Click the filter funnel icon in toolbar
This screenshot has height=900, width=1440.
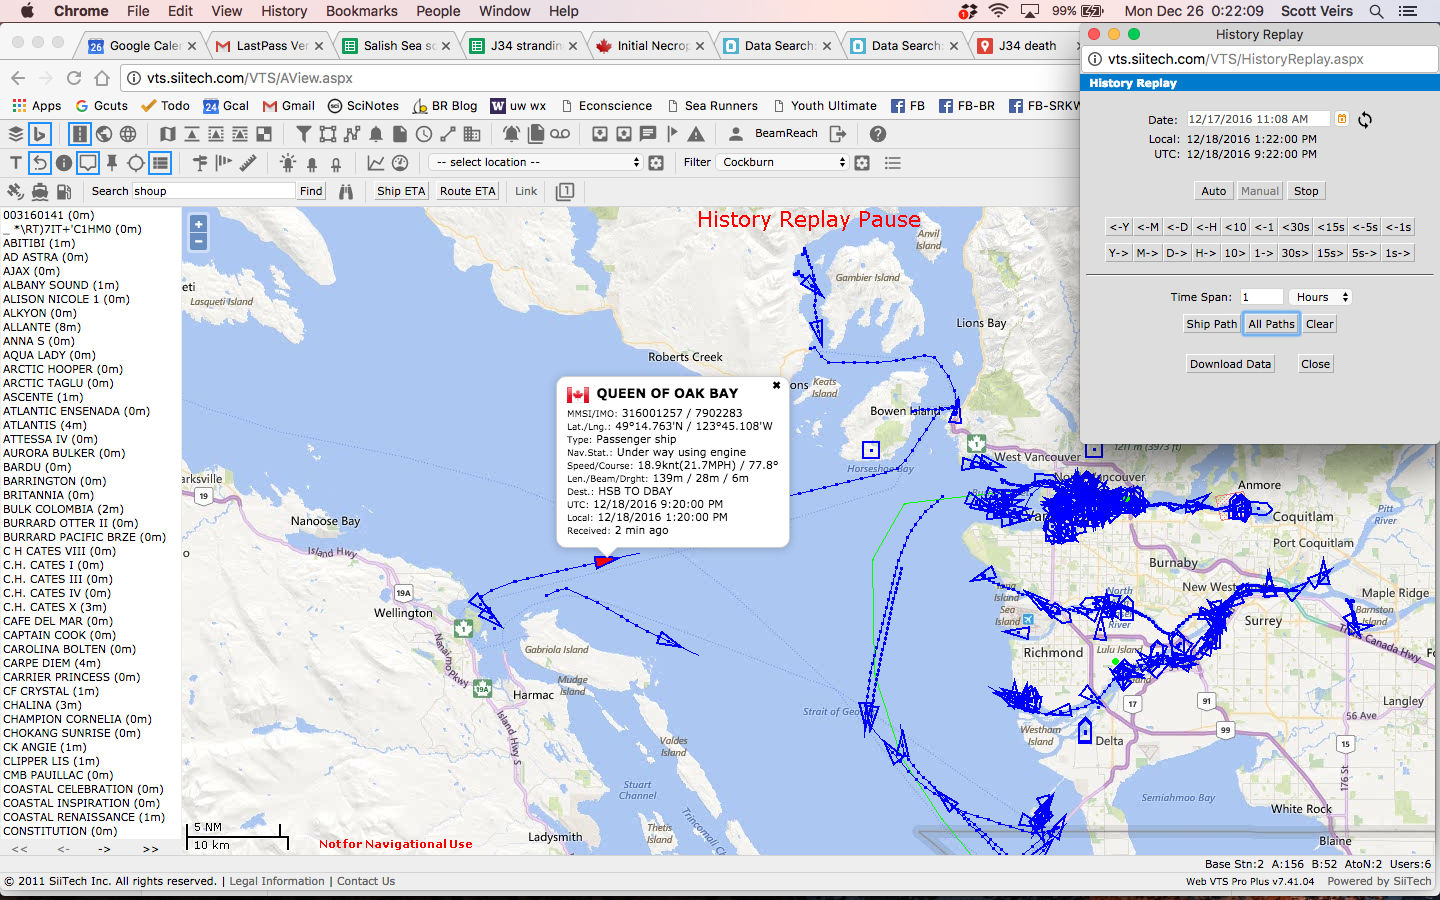[303, 134]
